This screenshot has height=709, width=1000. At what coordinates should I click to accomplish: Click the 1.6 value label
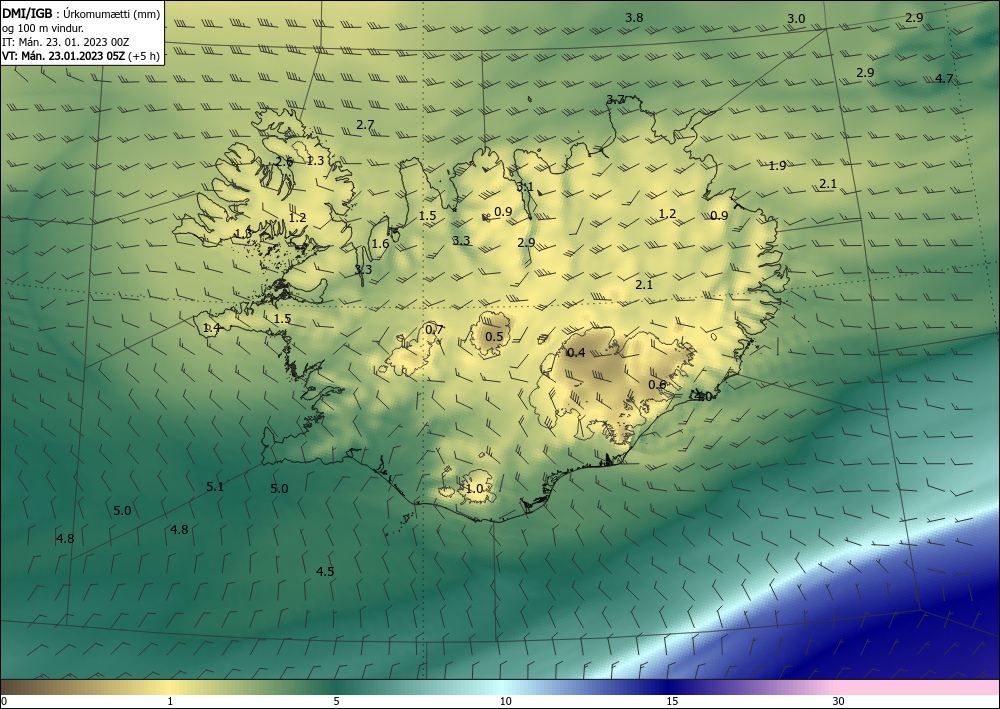[380, 244]
